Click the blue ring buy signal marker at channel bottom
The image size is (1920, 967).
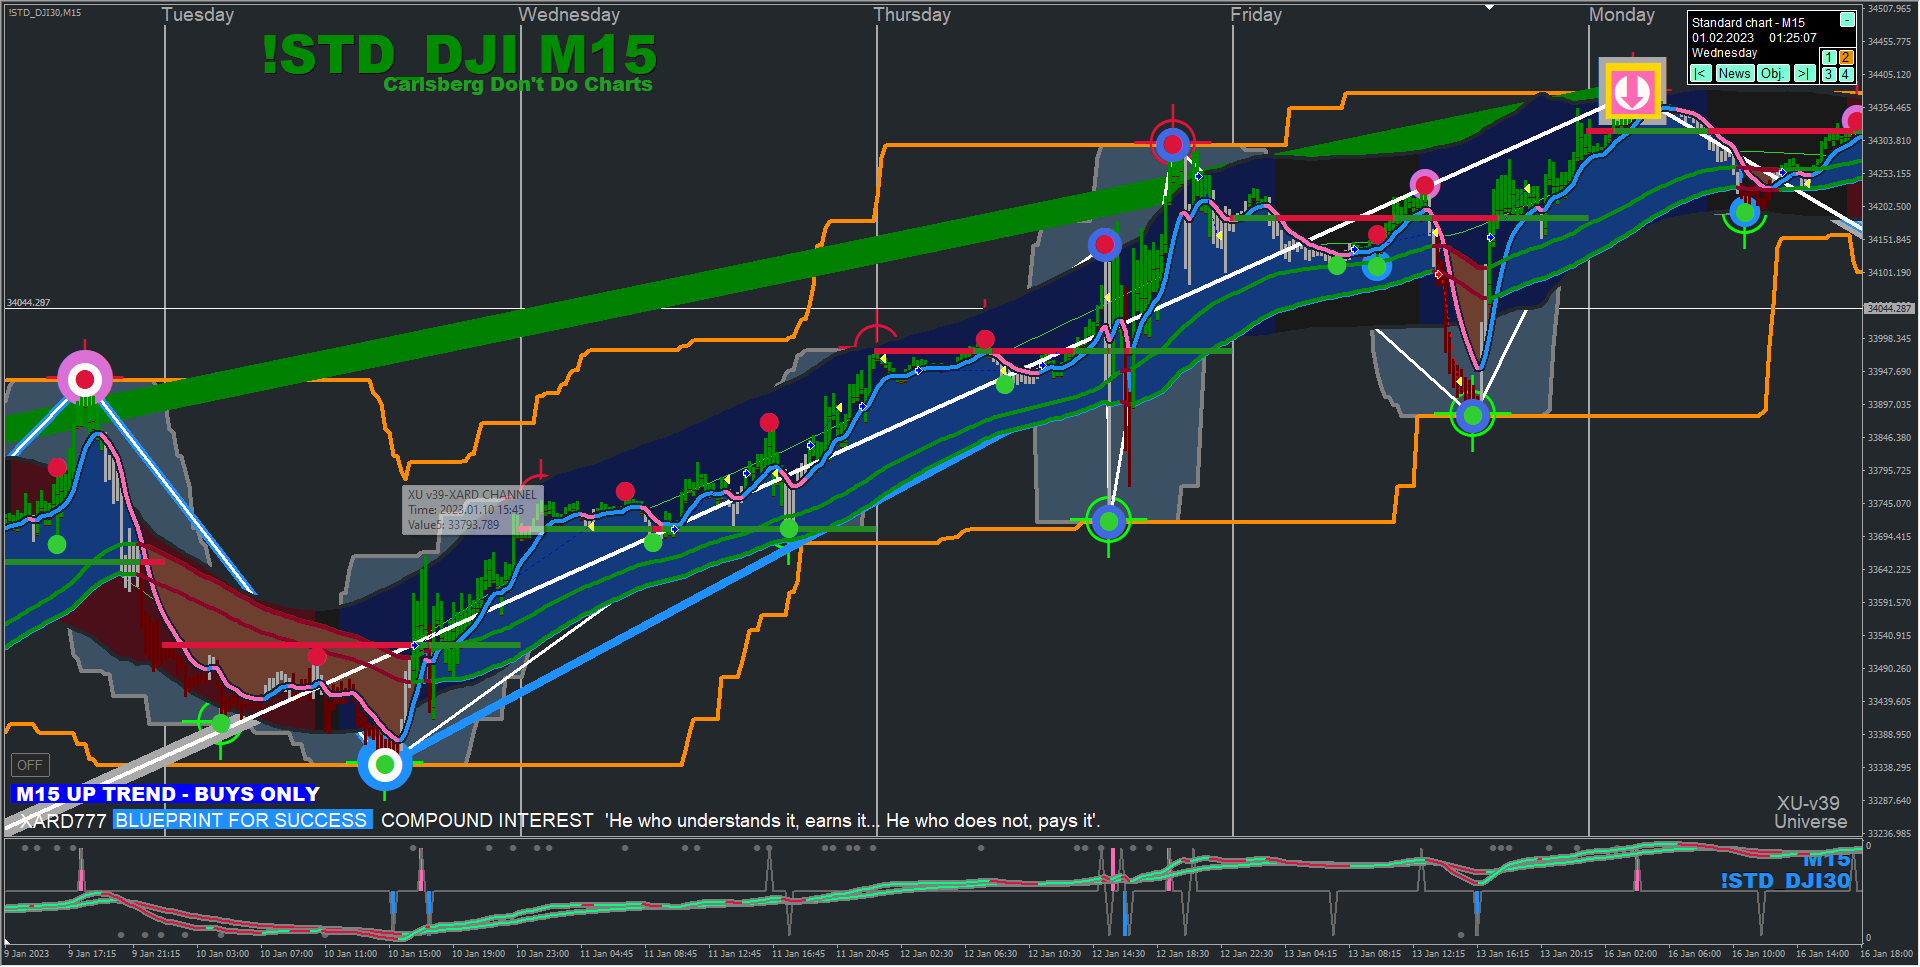click(x=385, y=766)
